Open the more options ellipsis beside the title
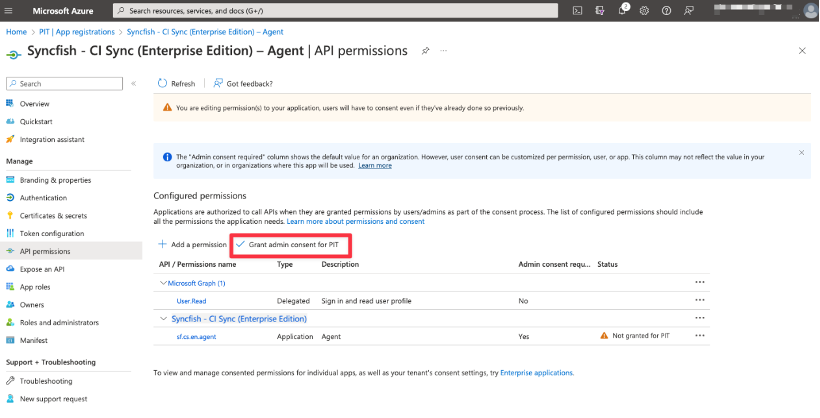The width and height of the screenshot is (820, 418). 443,51
